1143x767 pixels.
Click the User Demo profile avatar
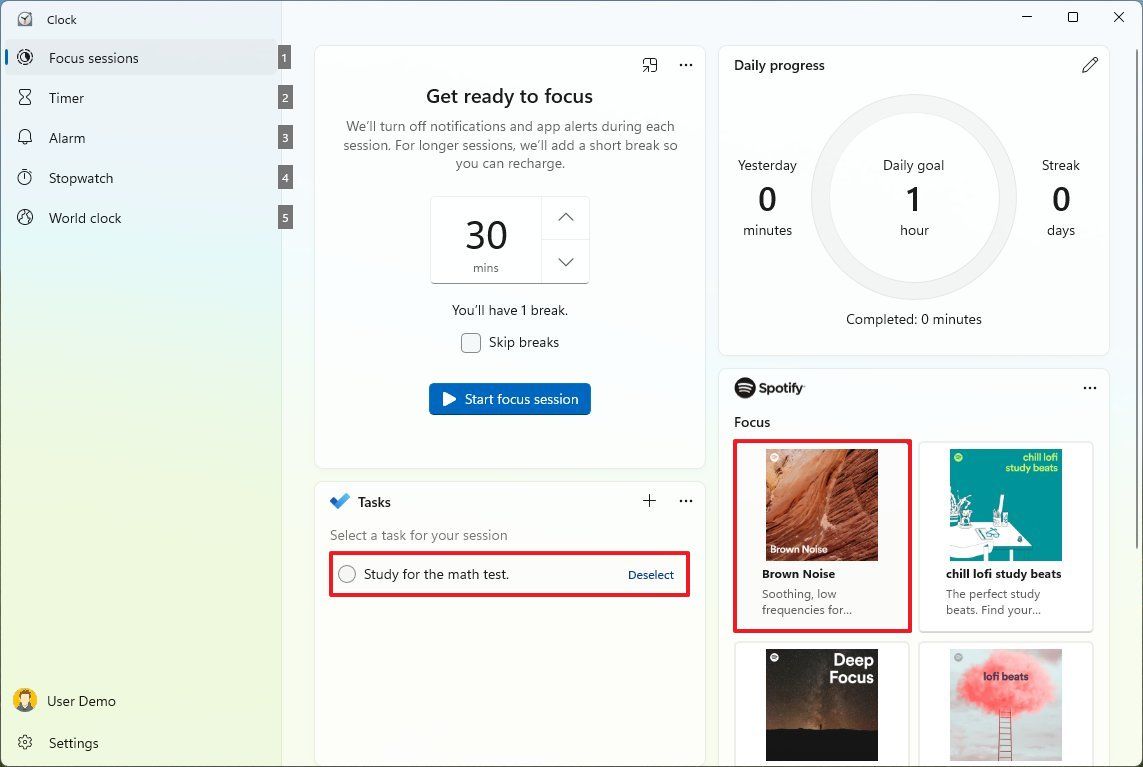tap(25, 701)
